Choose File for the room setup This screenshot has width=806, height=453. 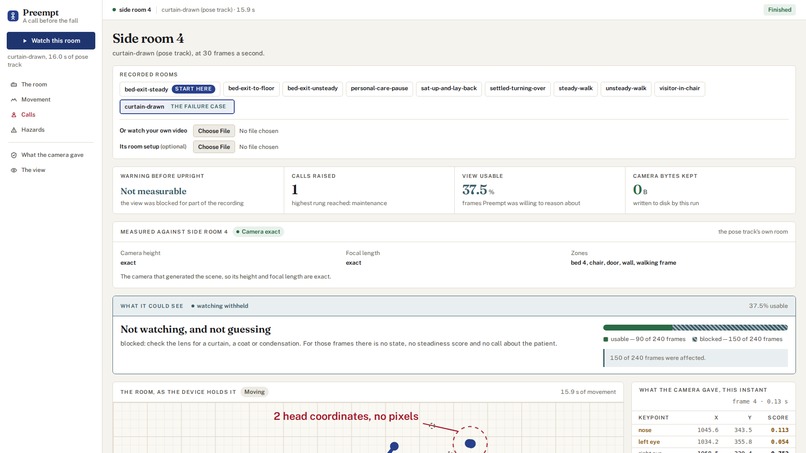[214, 147]
